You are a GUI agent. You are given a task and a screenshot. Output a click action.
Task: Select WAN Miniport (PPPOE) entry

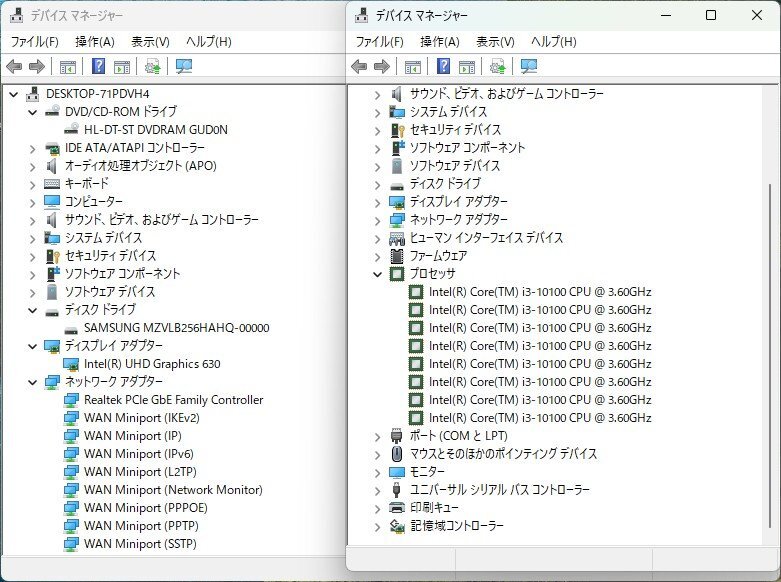coord(145,507)
